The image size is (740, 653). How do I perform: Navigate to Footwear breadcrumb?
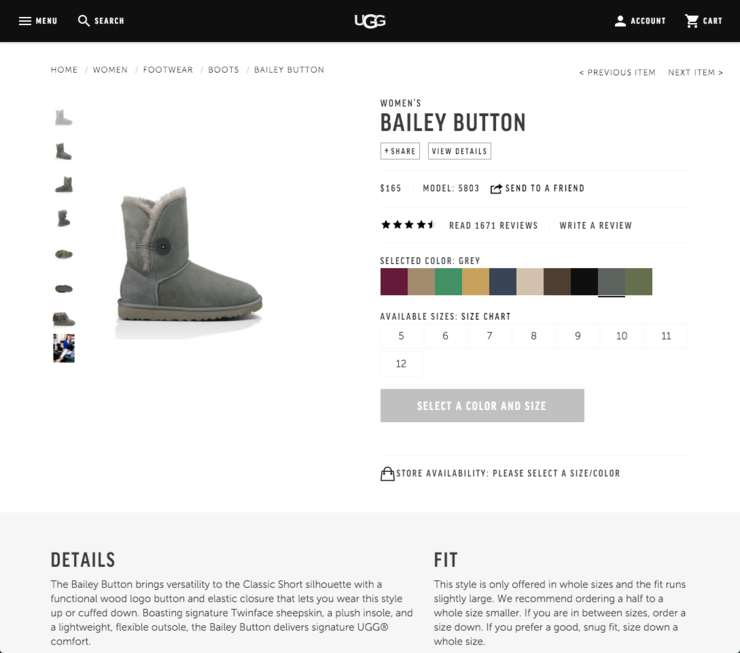point(168,70)
